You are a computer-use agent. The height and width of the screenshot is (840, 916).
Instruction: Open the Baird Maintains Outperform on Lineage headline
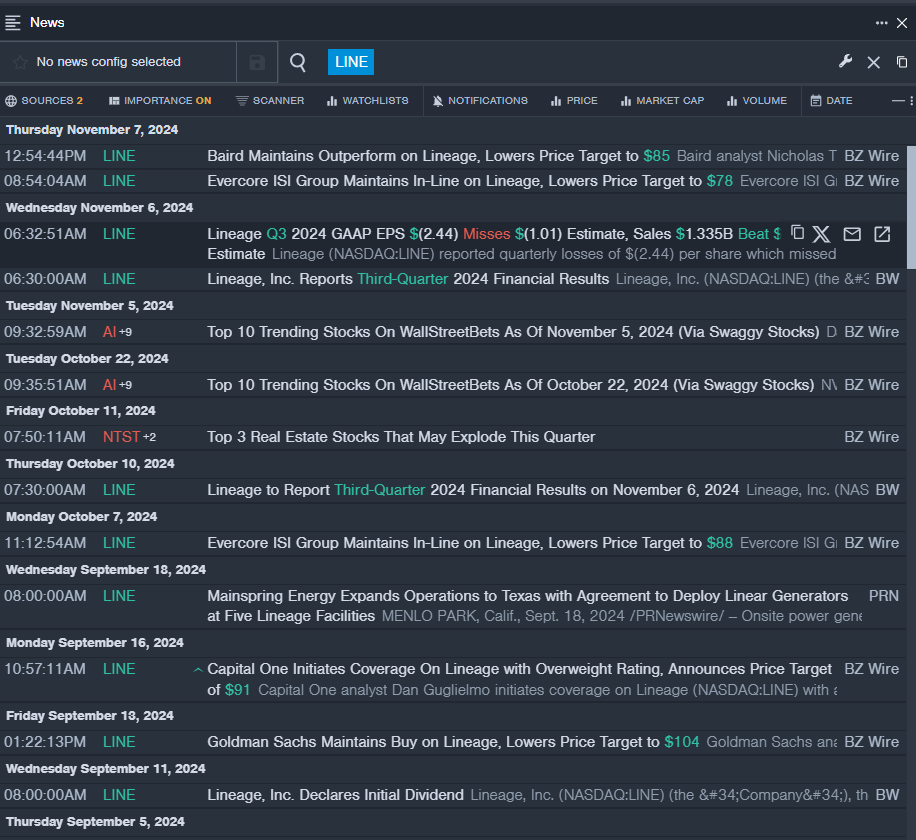point(422,156)
